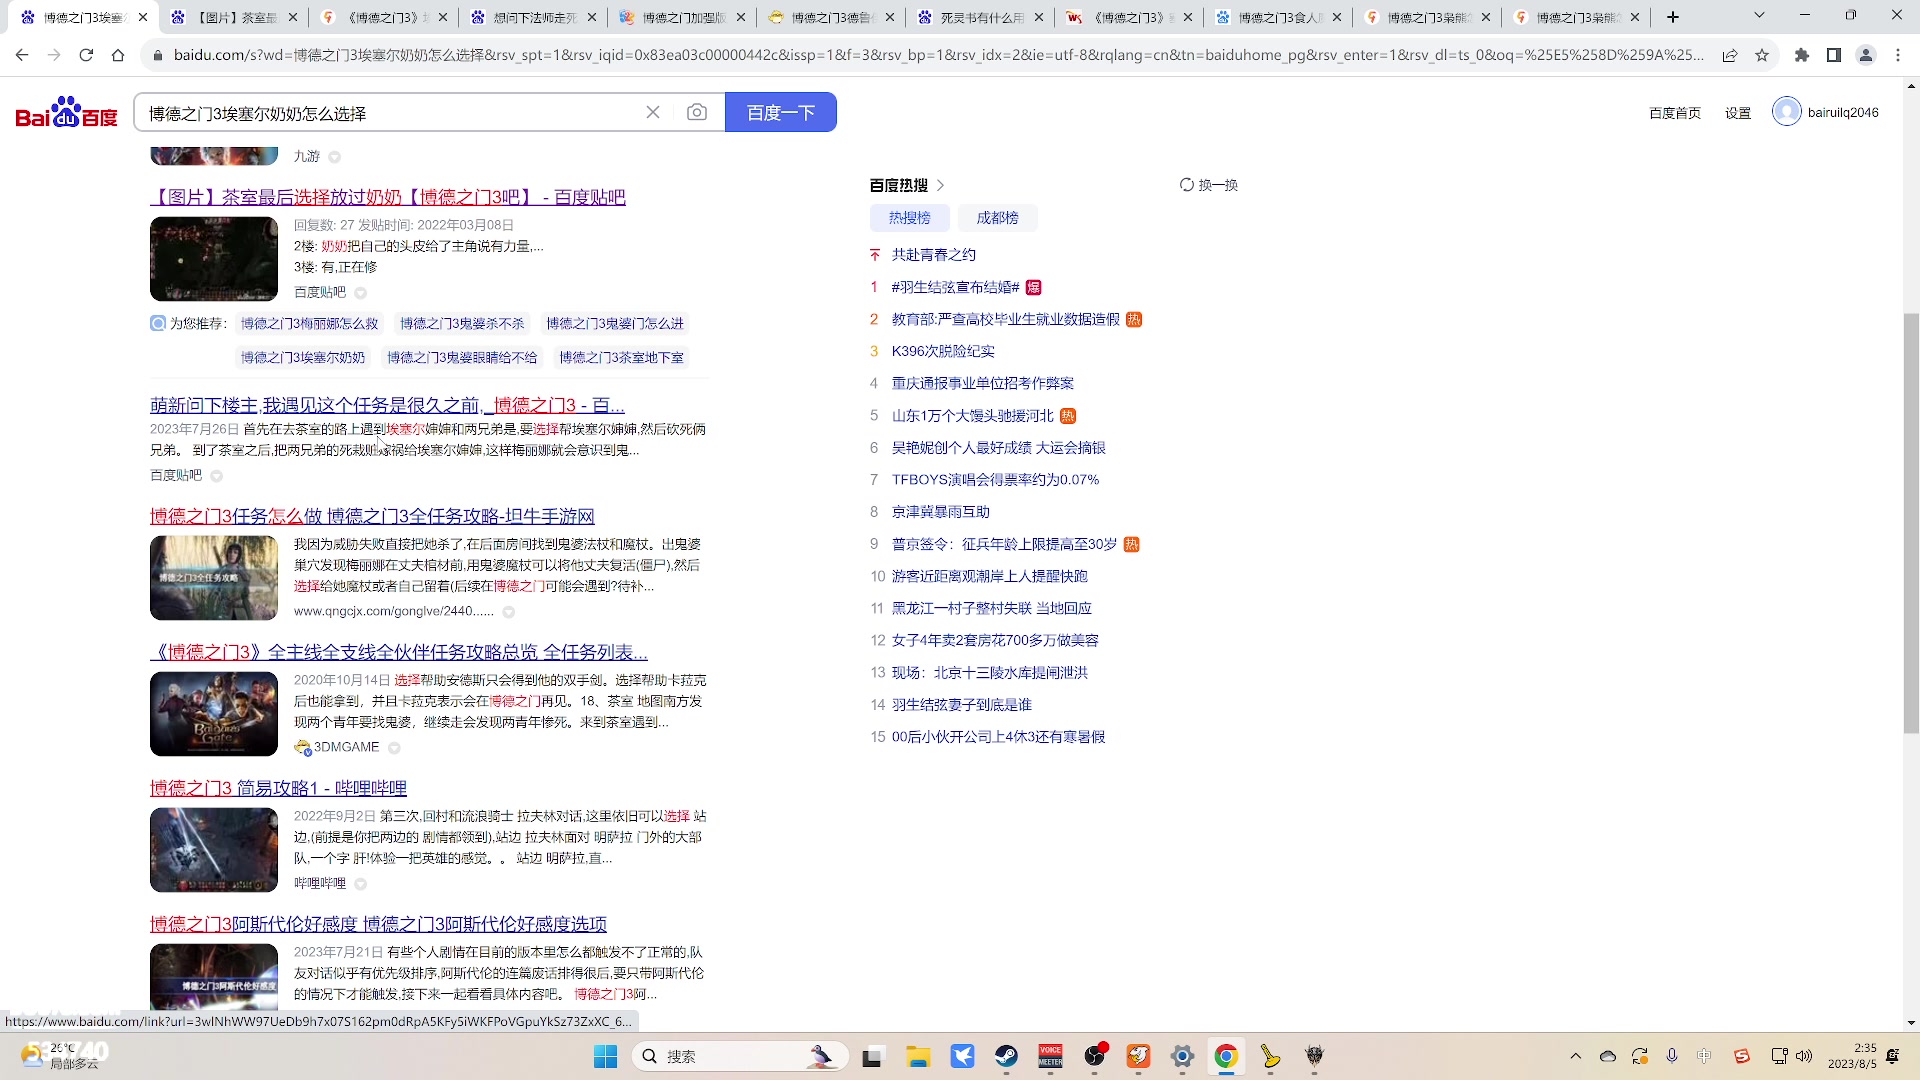
Task: Open hot search 山东1万个大馒头驰援河北
Action: click(x=973, y=416)
